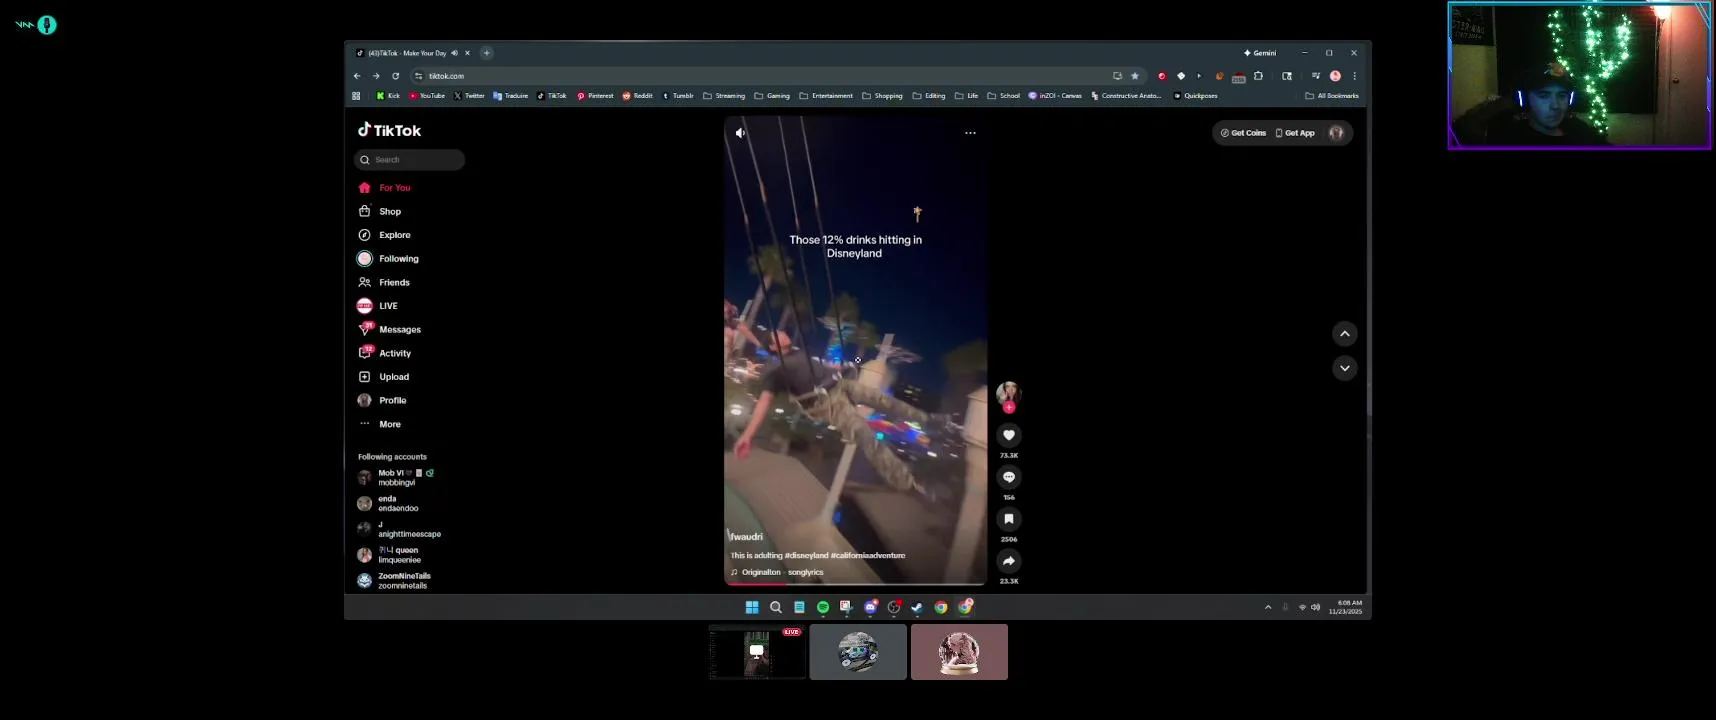Open a new browser tab
This screenshot has width=1716, height=720.
487,53
